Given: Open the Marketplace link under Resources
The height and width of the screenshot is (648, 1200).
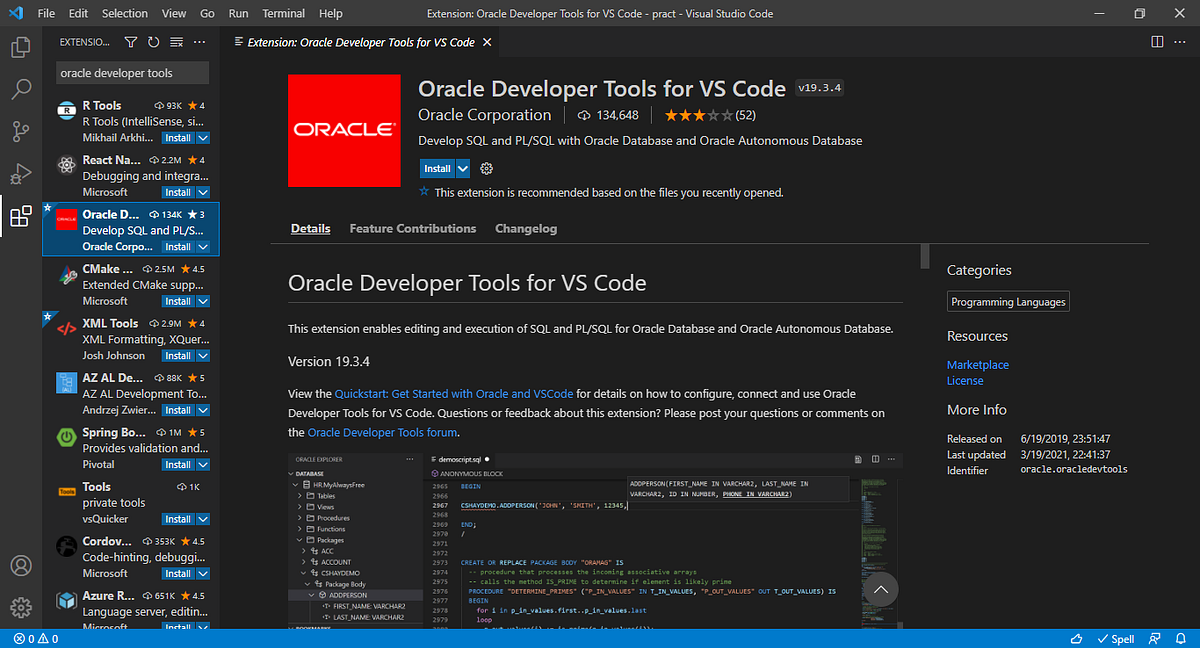Looking at the screenshot, I should 977,364.
